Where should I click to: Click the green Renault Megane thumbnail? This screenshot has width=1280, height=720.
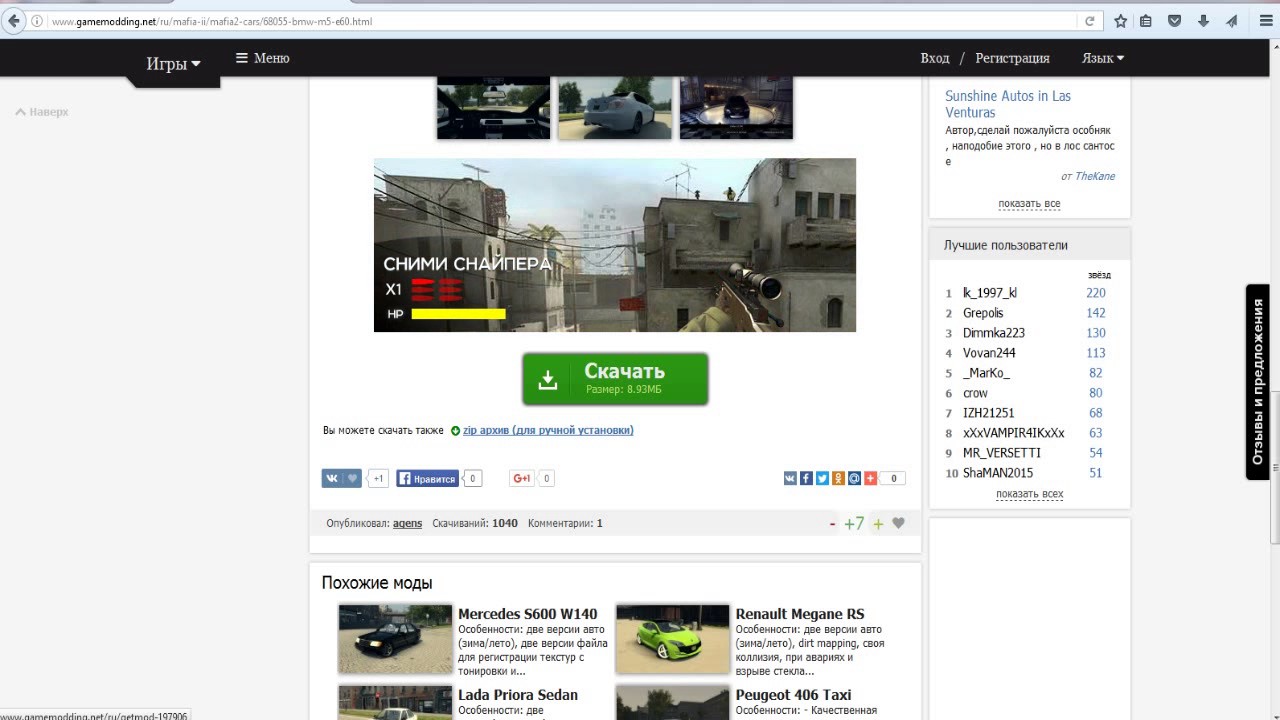pyautogui.click(x=673, y=639)
